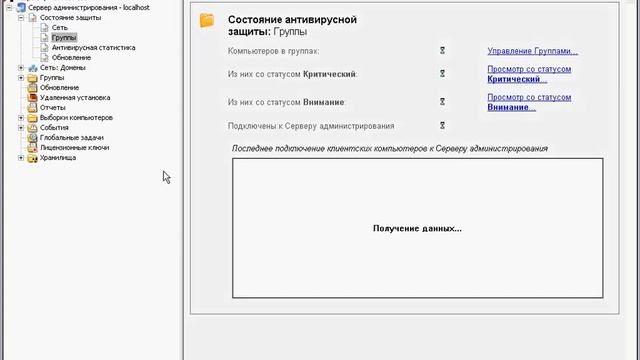Select События in the tree
The width and height of the screenshot is (640, 360).
(54, 128)
